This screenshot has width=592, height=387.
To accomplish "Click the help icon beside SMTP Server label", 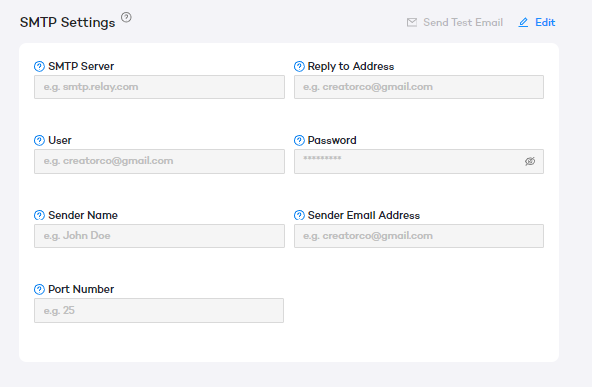I will click(x=39, y=66).
